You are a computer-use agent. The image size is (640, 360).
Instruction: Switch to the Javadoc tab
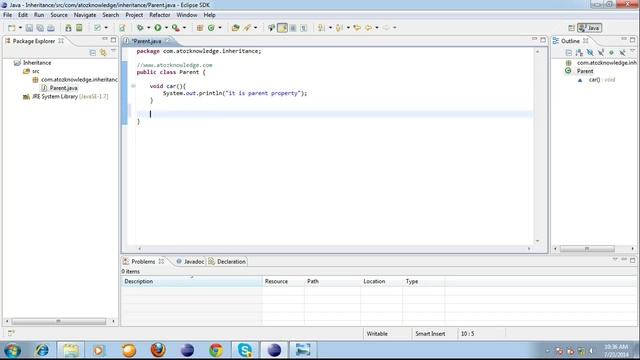pos(190,262)
